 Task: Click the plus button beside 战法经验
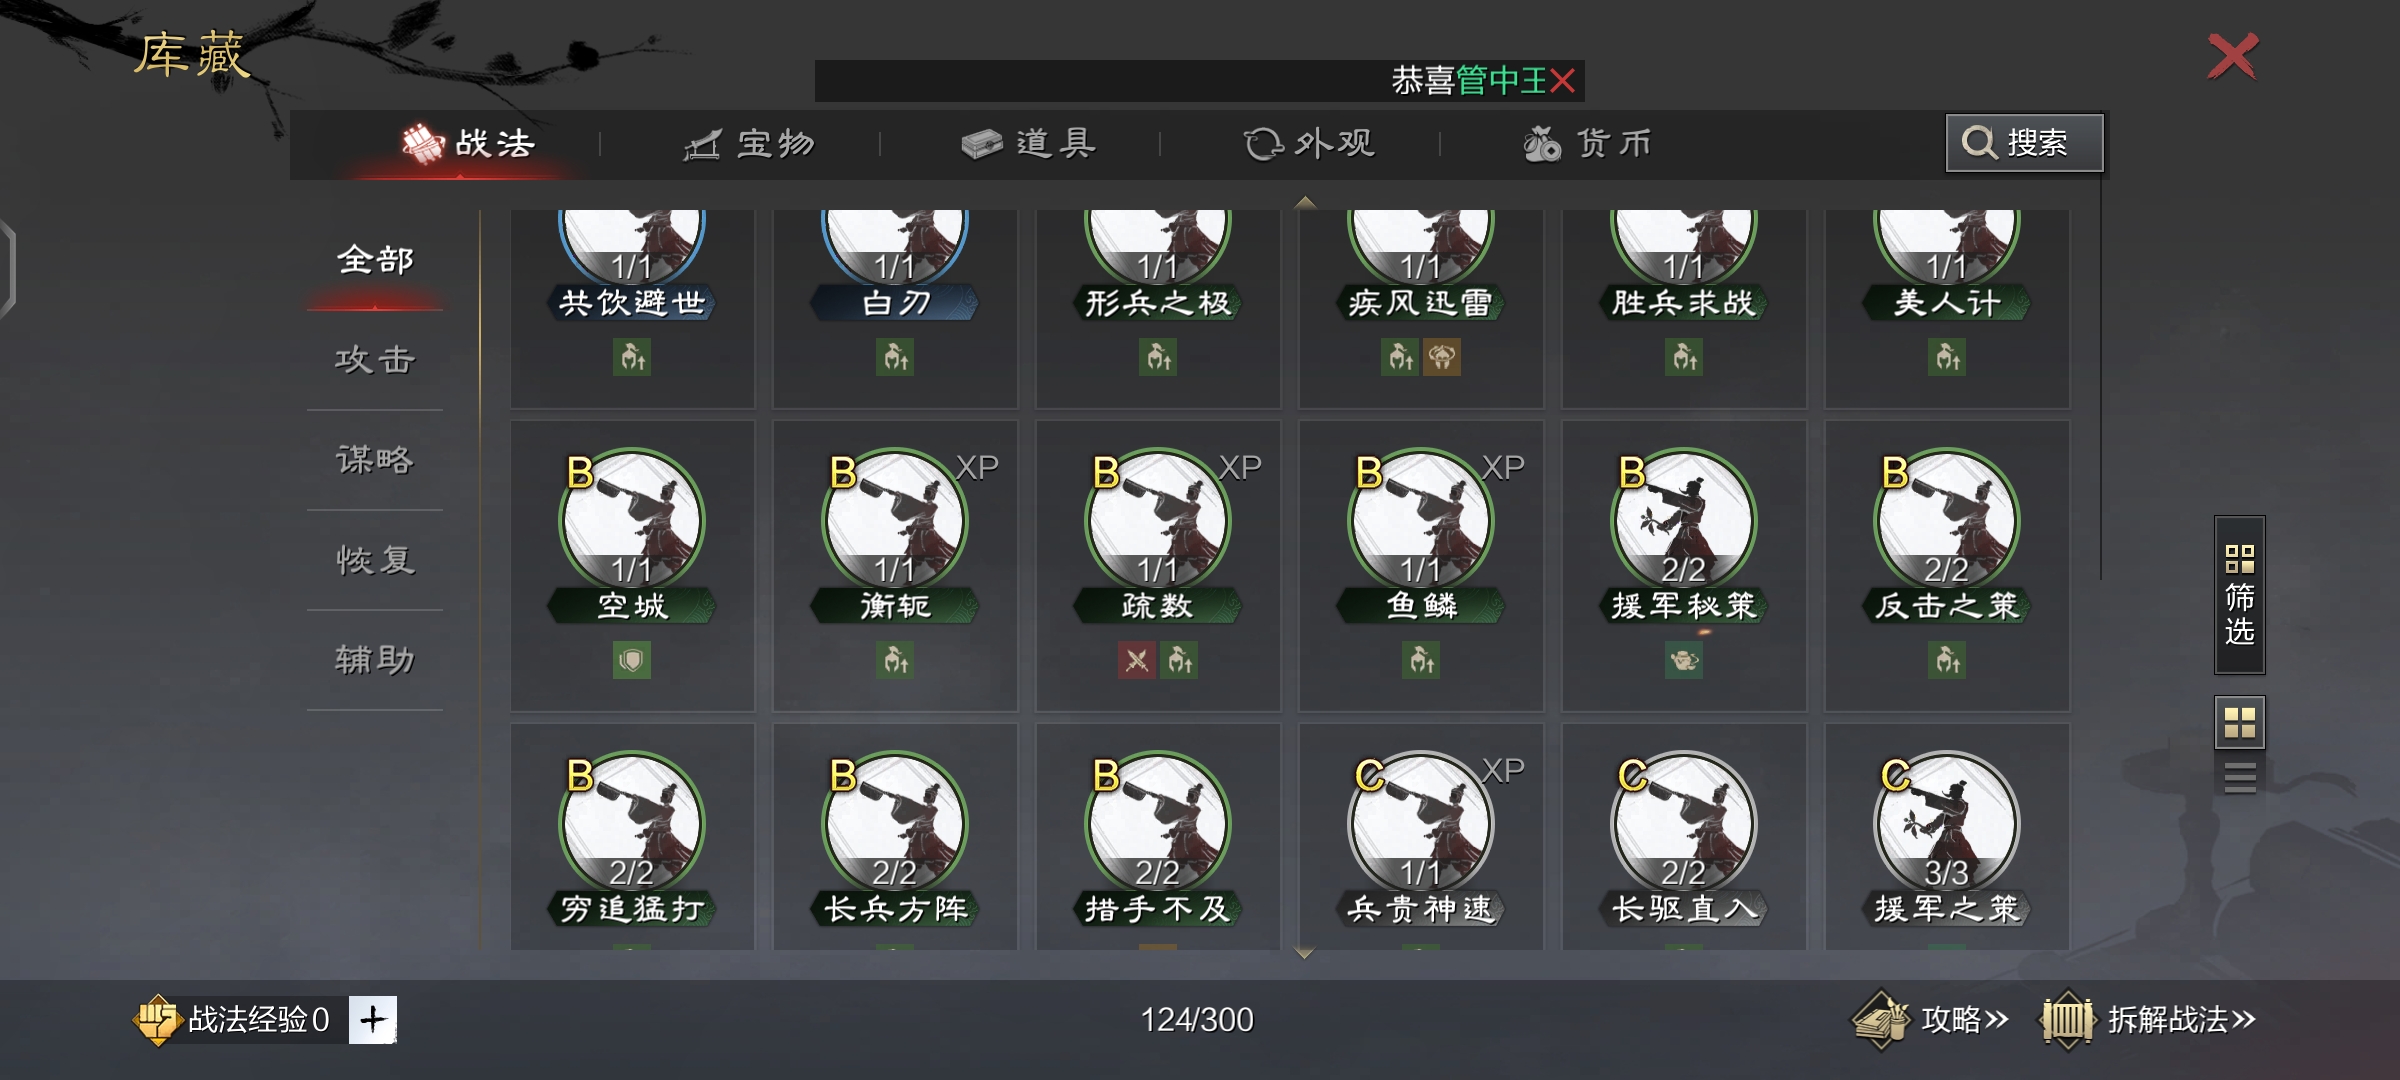373,1020
